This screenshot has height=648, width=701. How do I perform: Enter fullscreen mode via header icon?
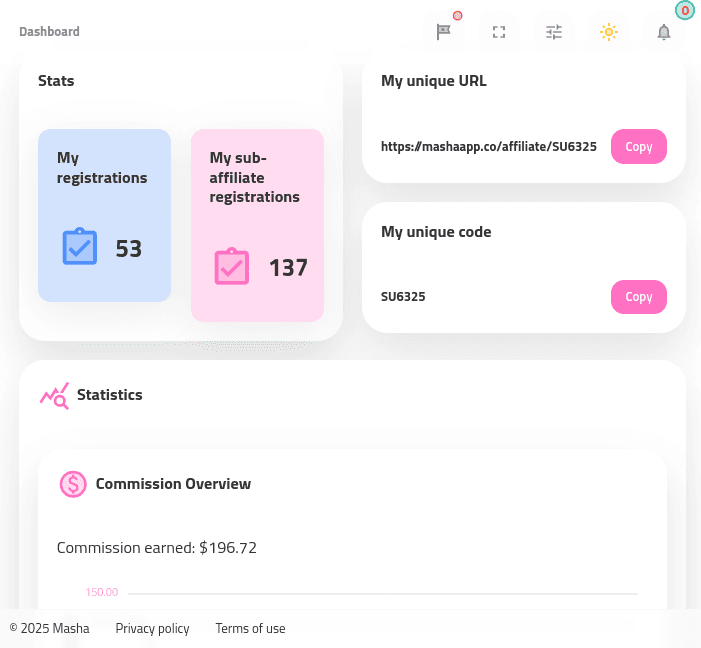click(x=499, y=32)
